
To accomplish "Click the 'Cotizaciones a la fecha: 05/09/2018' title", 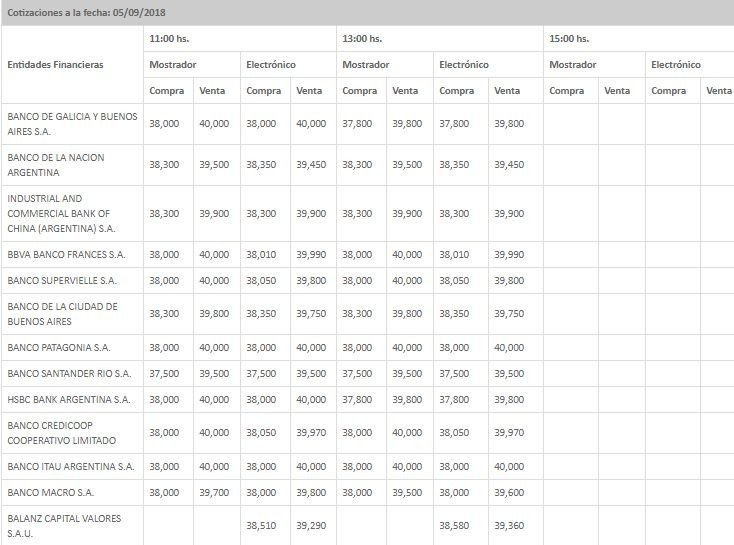I will [x=87, y=13].
